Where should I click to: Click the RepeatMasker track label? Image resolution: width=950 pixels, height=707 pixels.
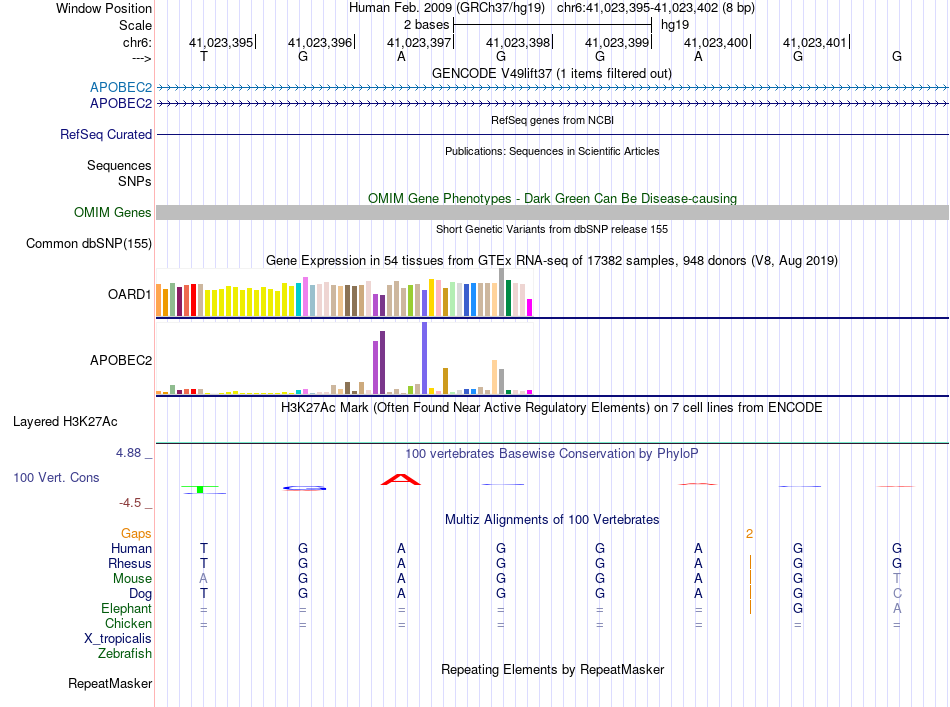pyautogui.click(x=110, y=683)
